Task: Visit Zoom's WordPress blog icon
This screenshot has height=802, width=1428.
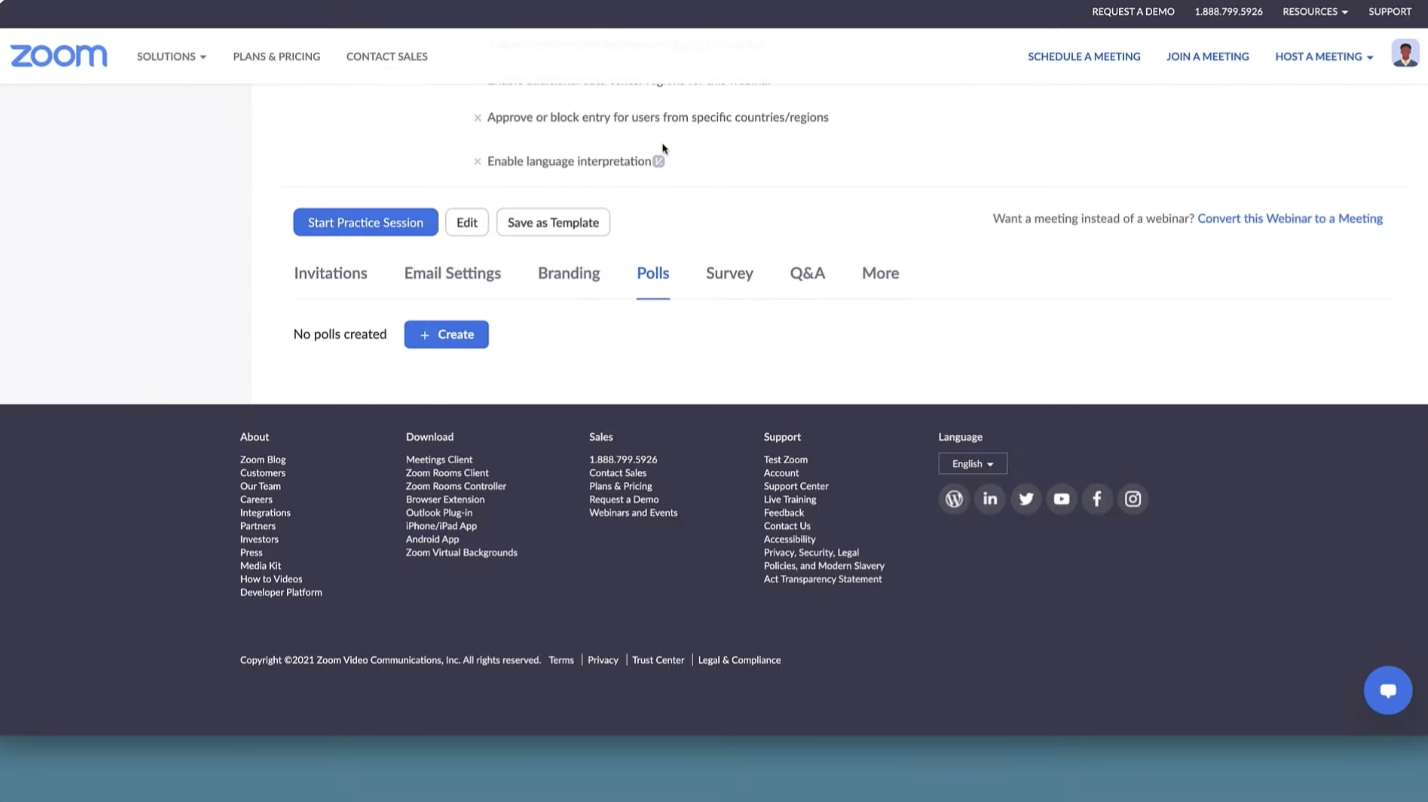Action: tap(954, 499)
